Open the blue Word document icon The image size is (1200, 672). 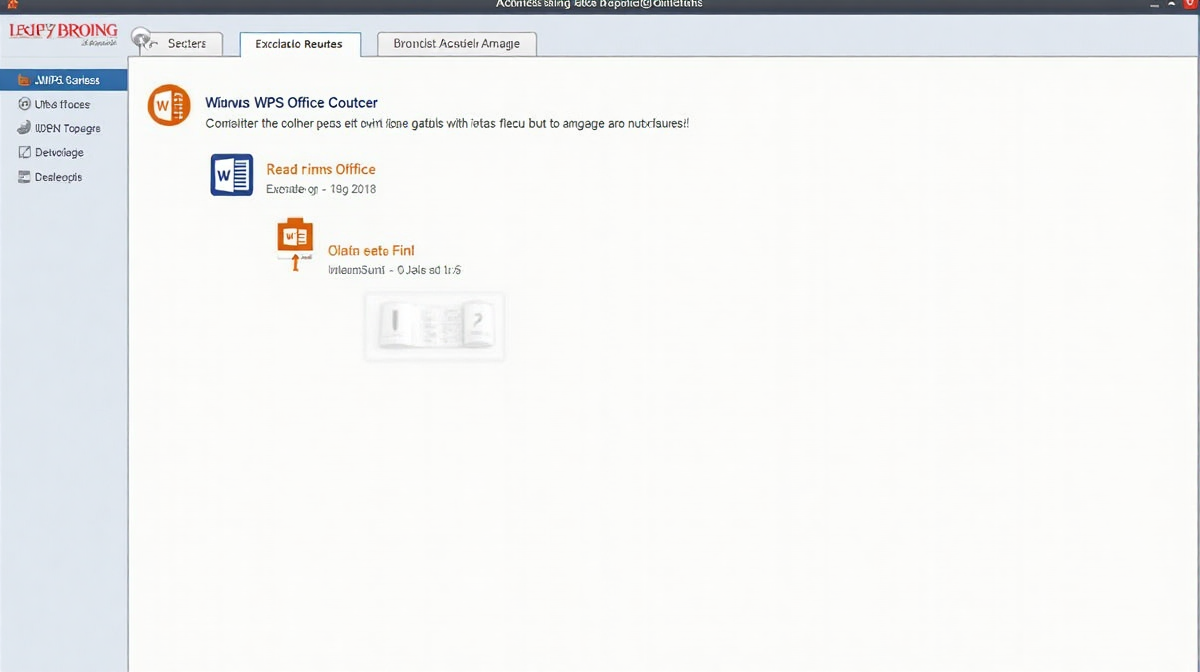click(x=231, y=175)
